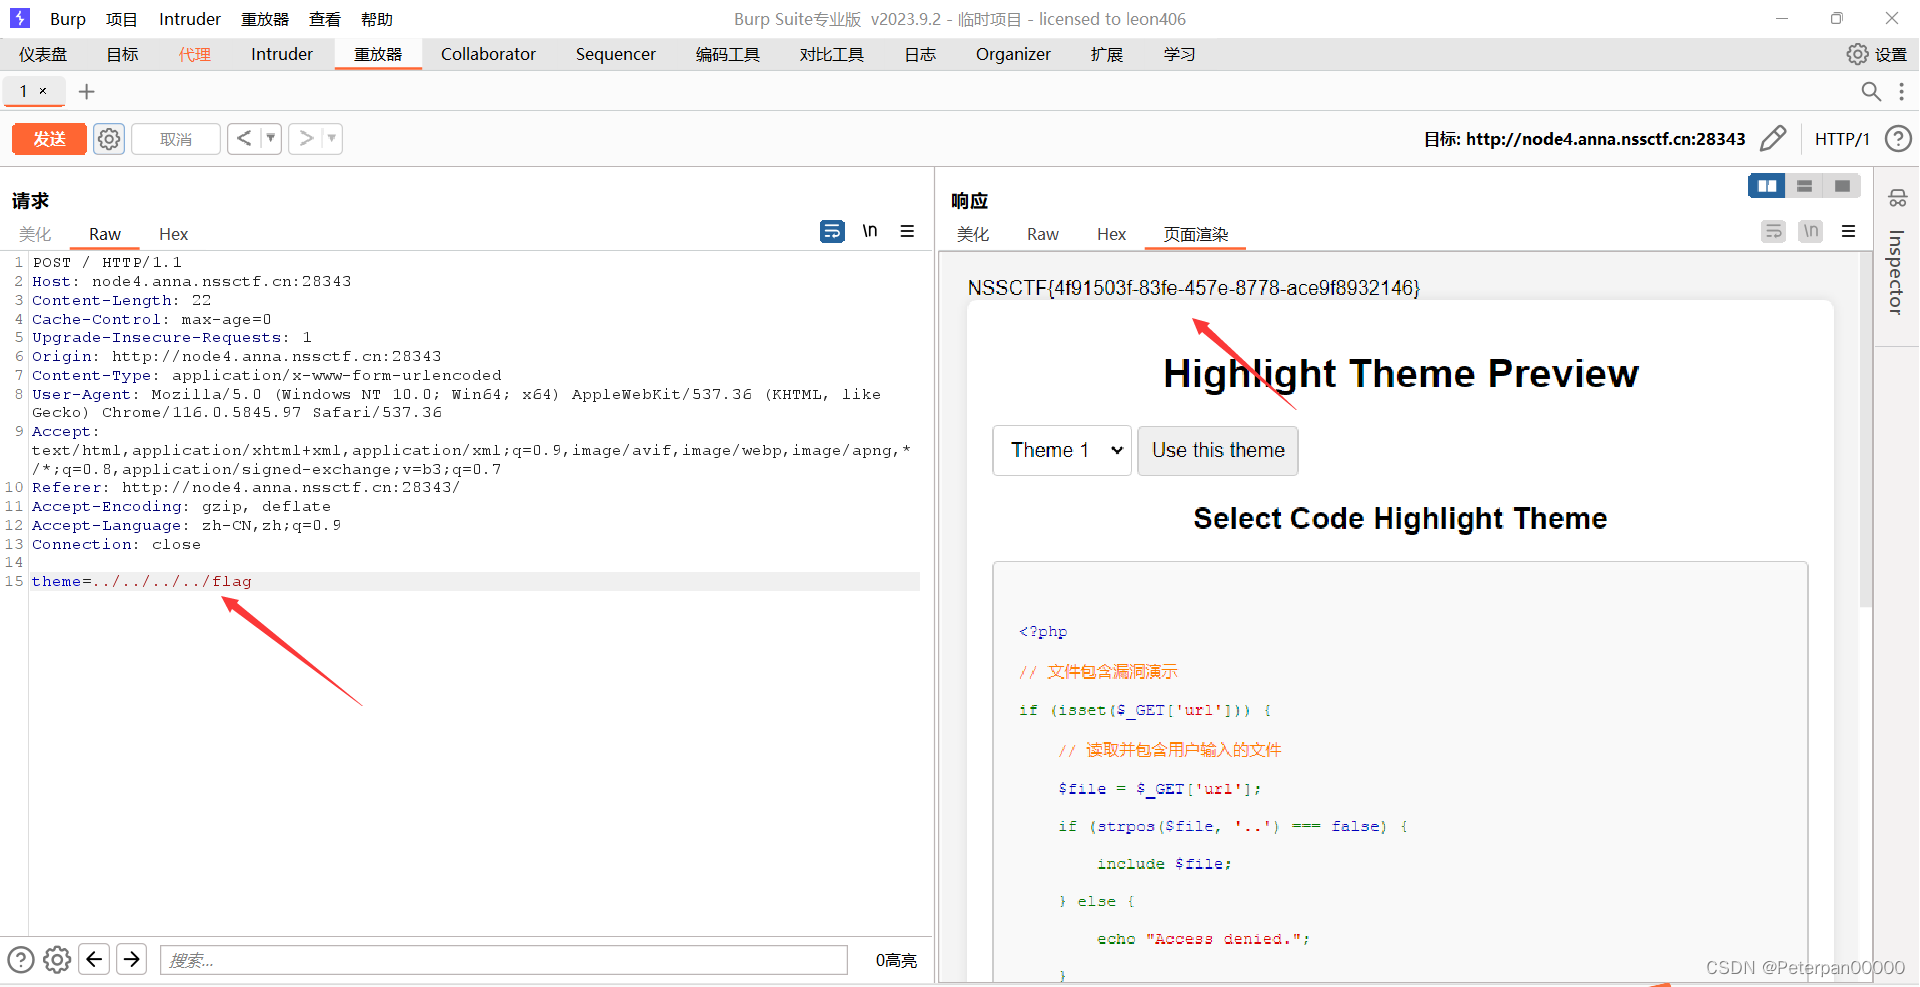Image resolution: width=1920 pixels, height=987 pixels.
Task: Switch to the 学习 tab
Action: 1180,54
